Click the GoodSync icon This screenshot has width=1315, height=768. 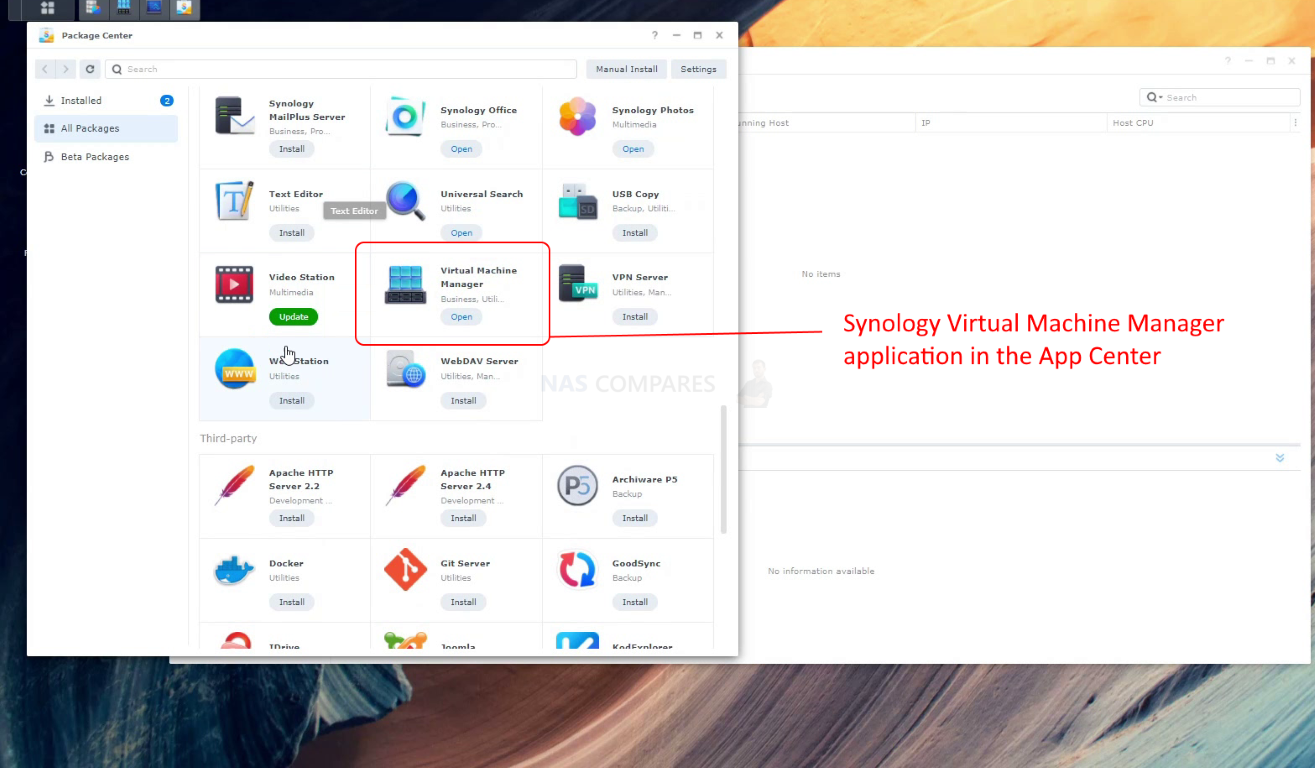click(x=578, y=570)
